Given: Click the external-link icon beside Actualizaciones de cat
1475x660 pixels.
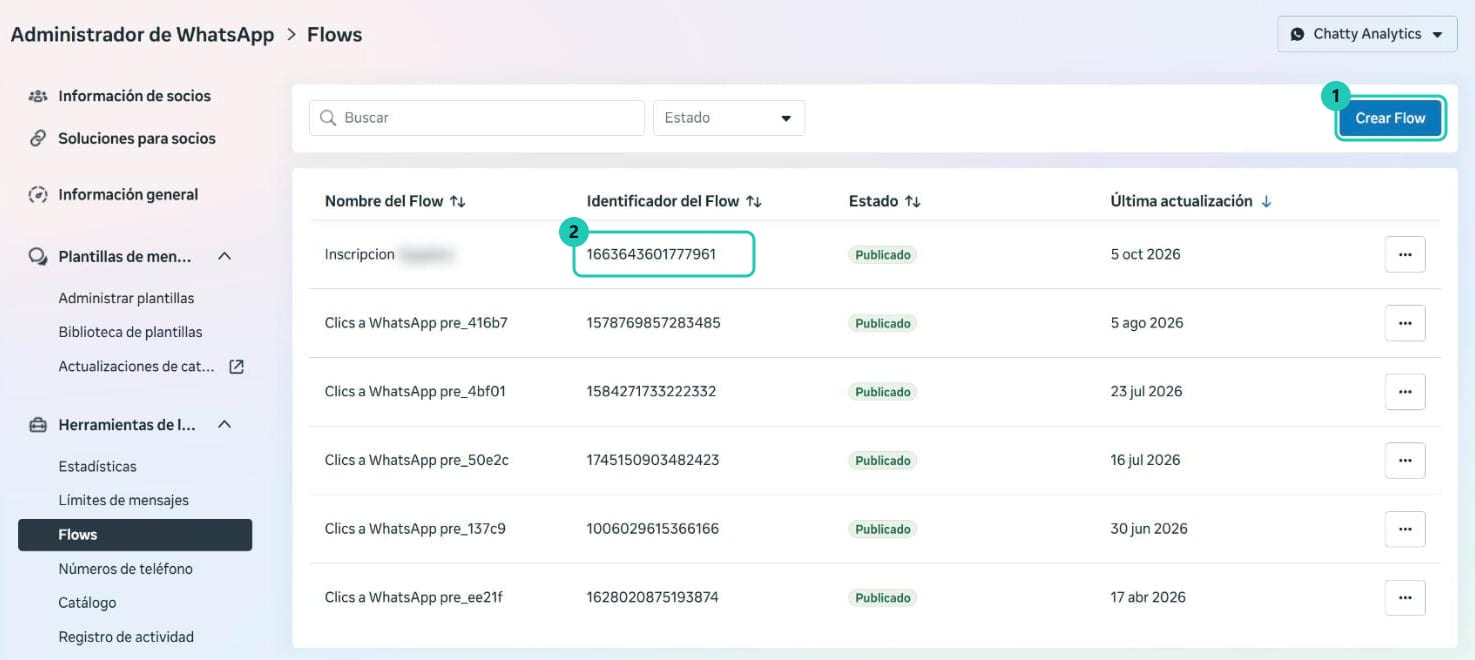Looking at the screenshot, I should coord(236,366).
